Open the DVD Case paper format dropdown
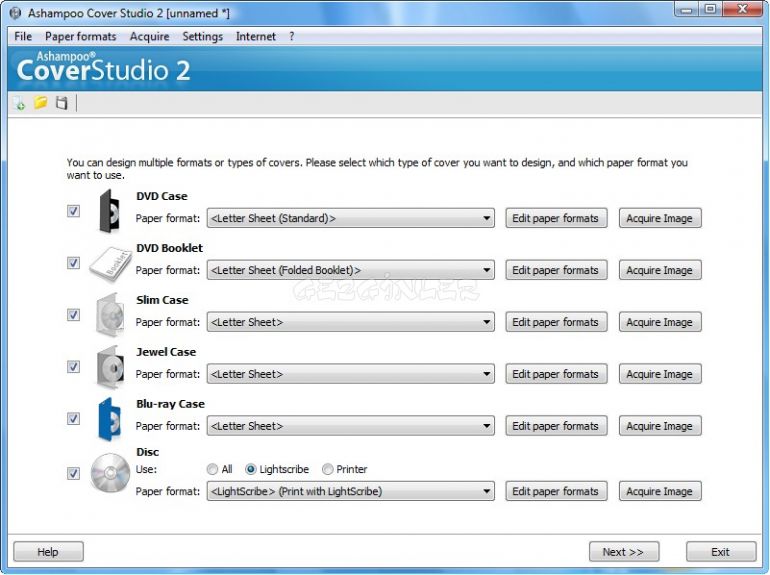Screen dimensions: 770x575 351,218
